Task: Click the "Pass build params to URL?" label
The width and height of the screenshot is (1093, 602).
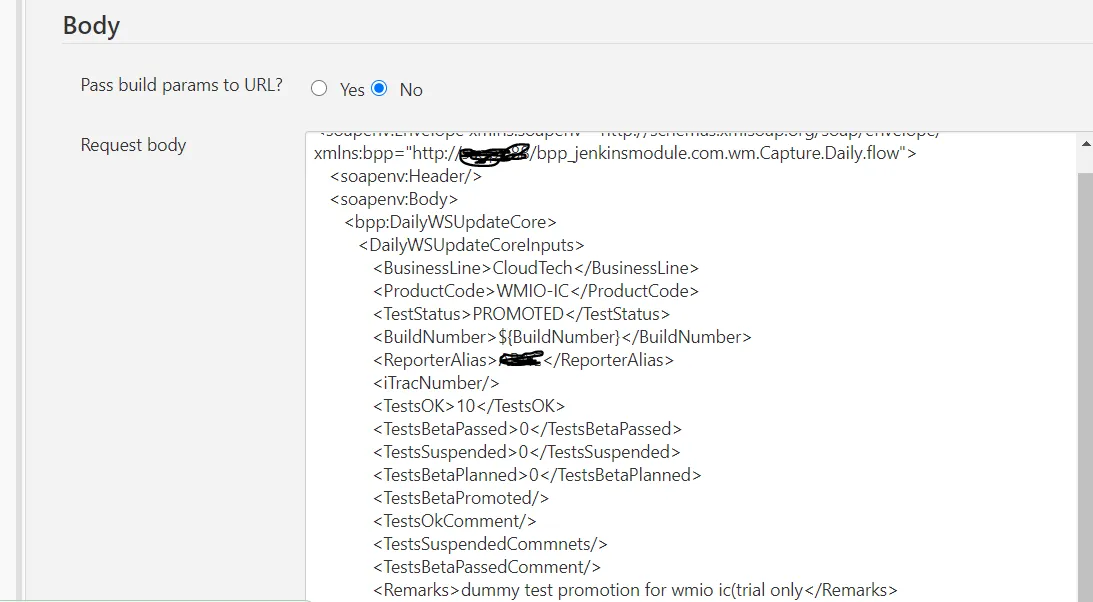Action: coord(181,85)
